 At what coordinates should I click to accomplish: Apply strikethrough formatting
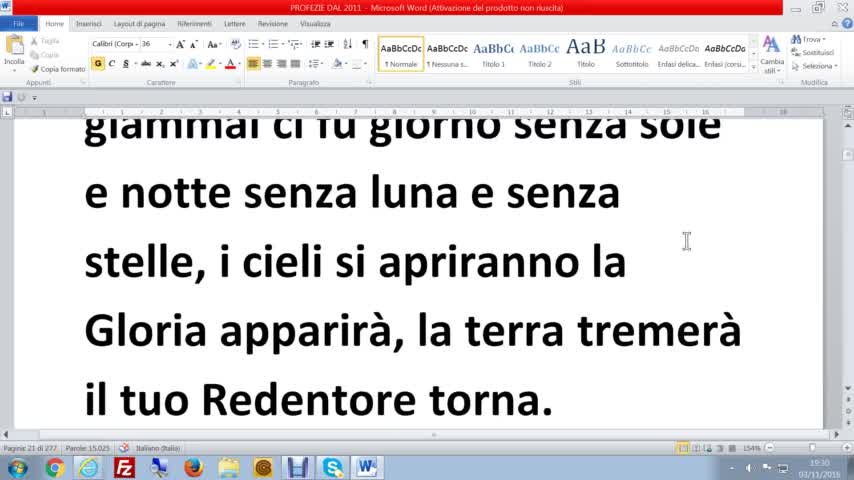click(145, 64)
